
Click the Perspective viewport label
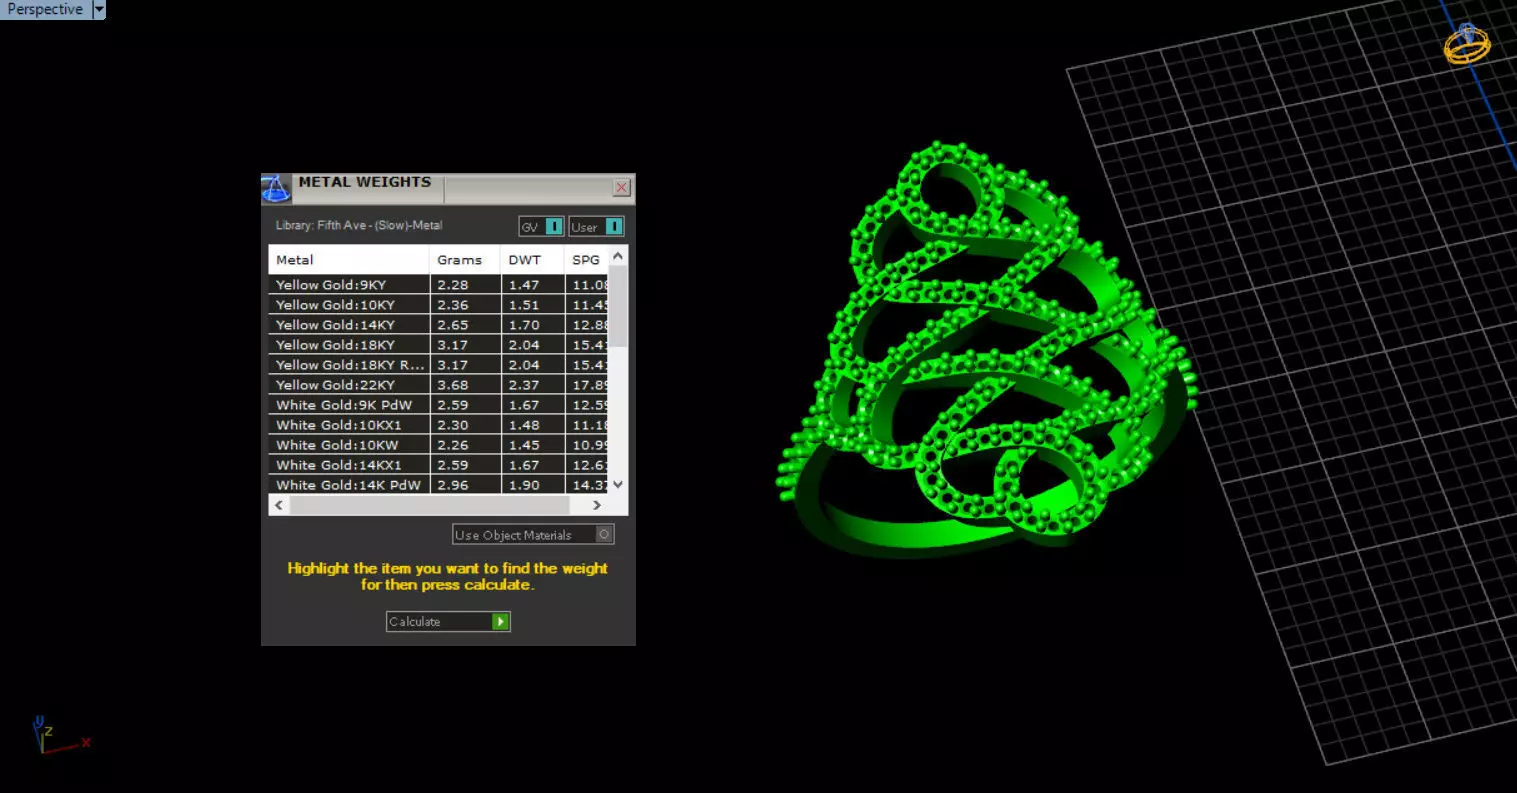tap(45, 10)
